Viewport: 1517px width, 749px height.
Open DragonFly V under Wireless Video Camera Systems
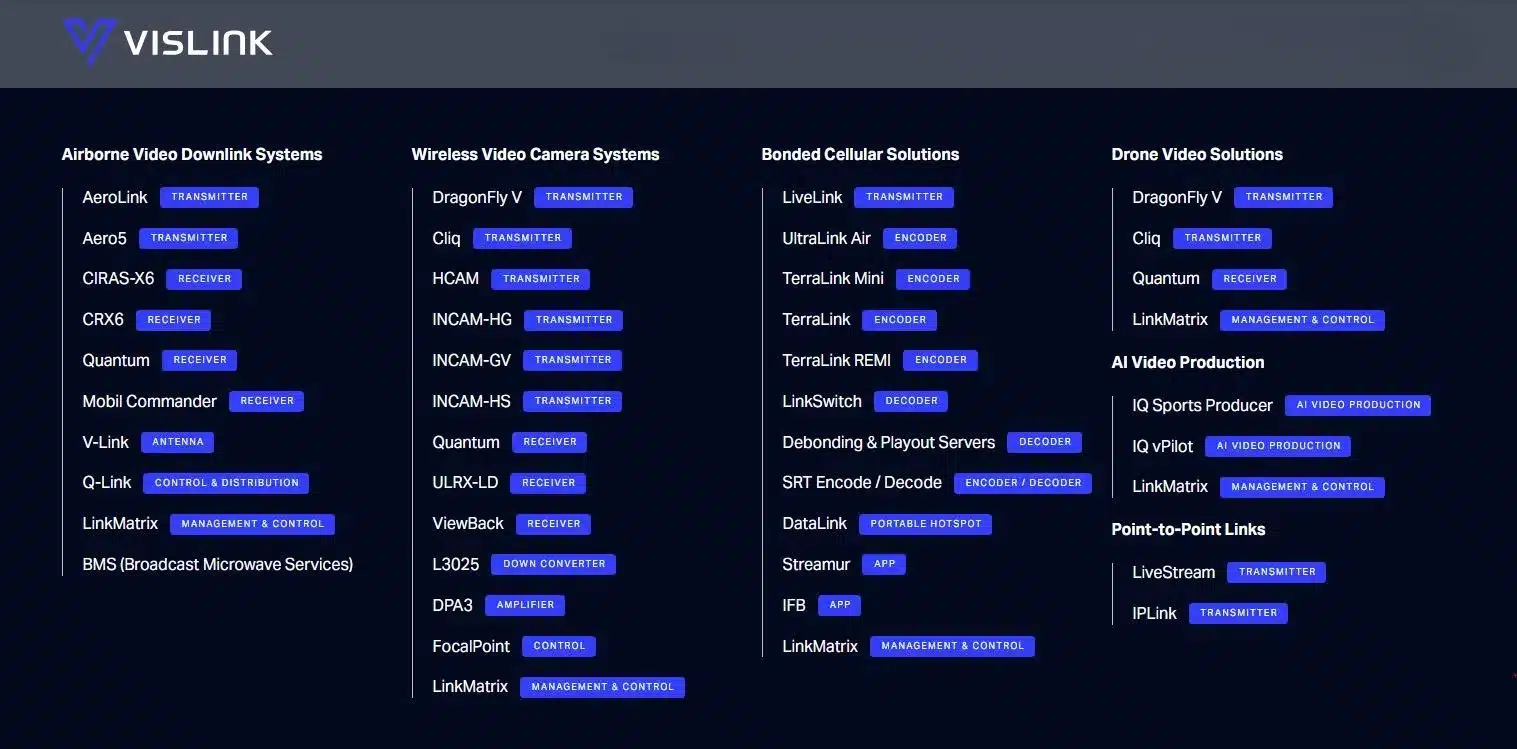click(x=477, y=198)
